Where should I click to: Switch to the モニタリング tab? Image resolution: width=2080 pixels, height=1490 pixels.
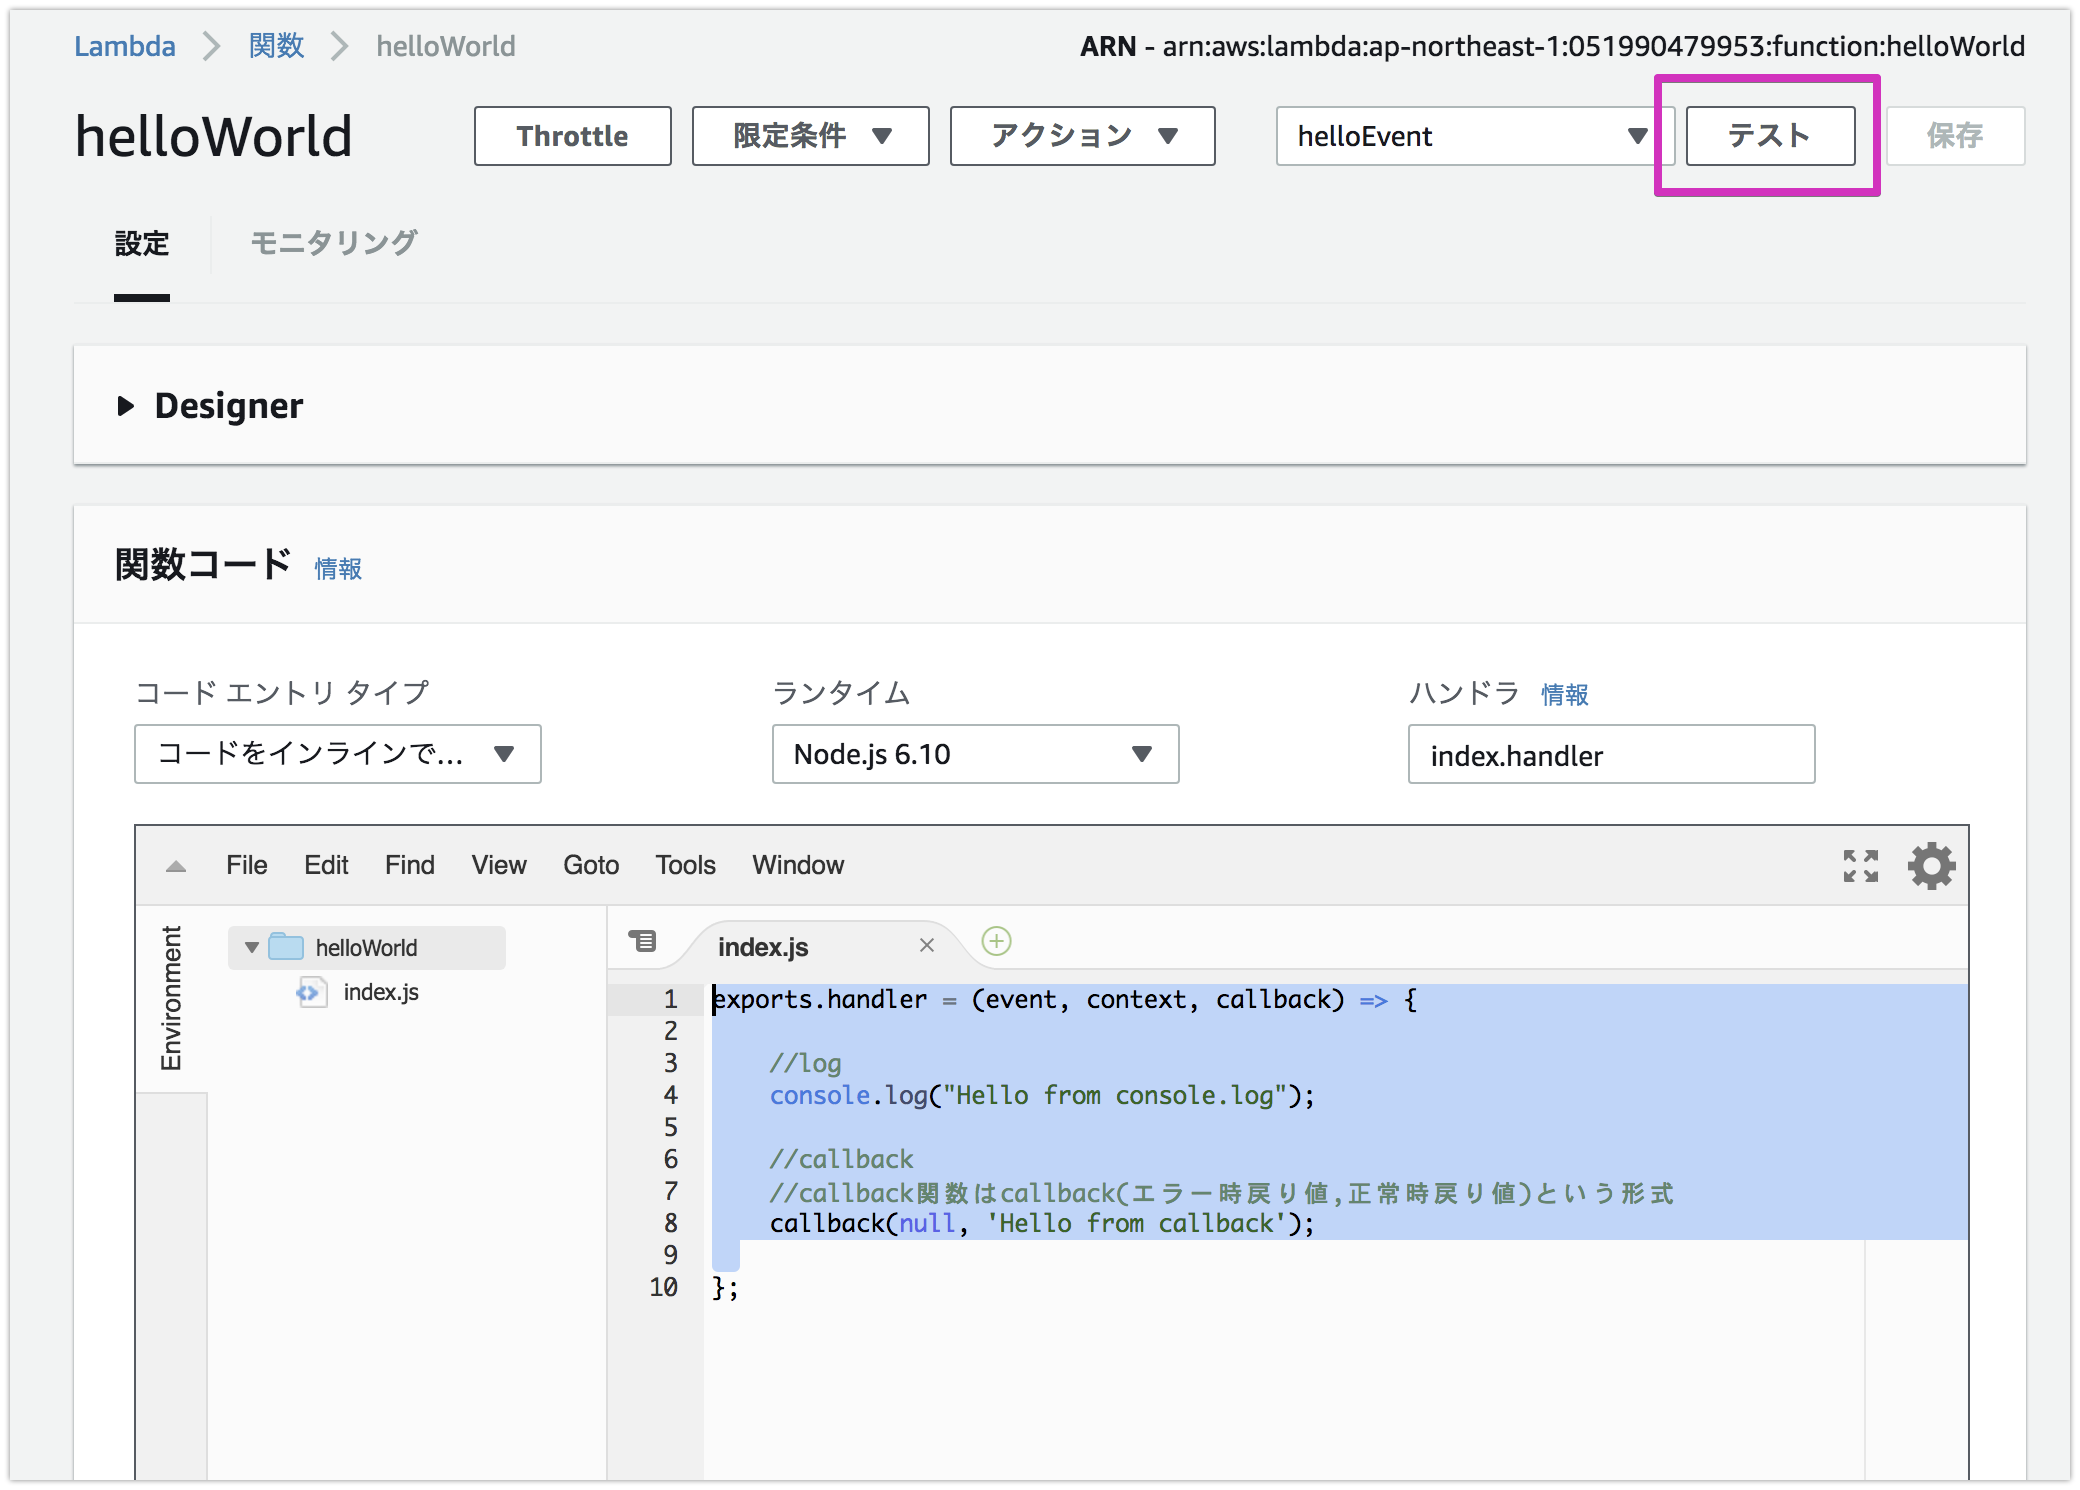point(333,242)
